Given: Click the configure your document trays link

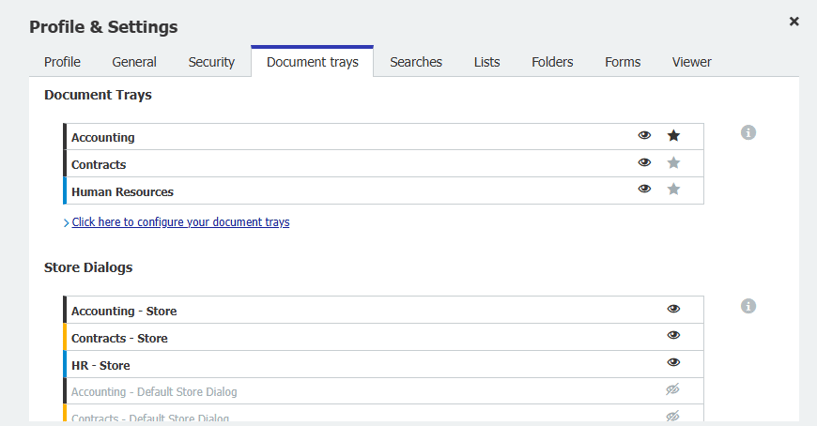Looking at the screenshot, I should point(180,222).
